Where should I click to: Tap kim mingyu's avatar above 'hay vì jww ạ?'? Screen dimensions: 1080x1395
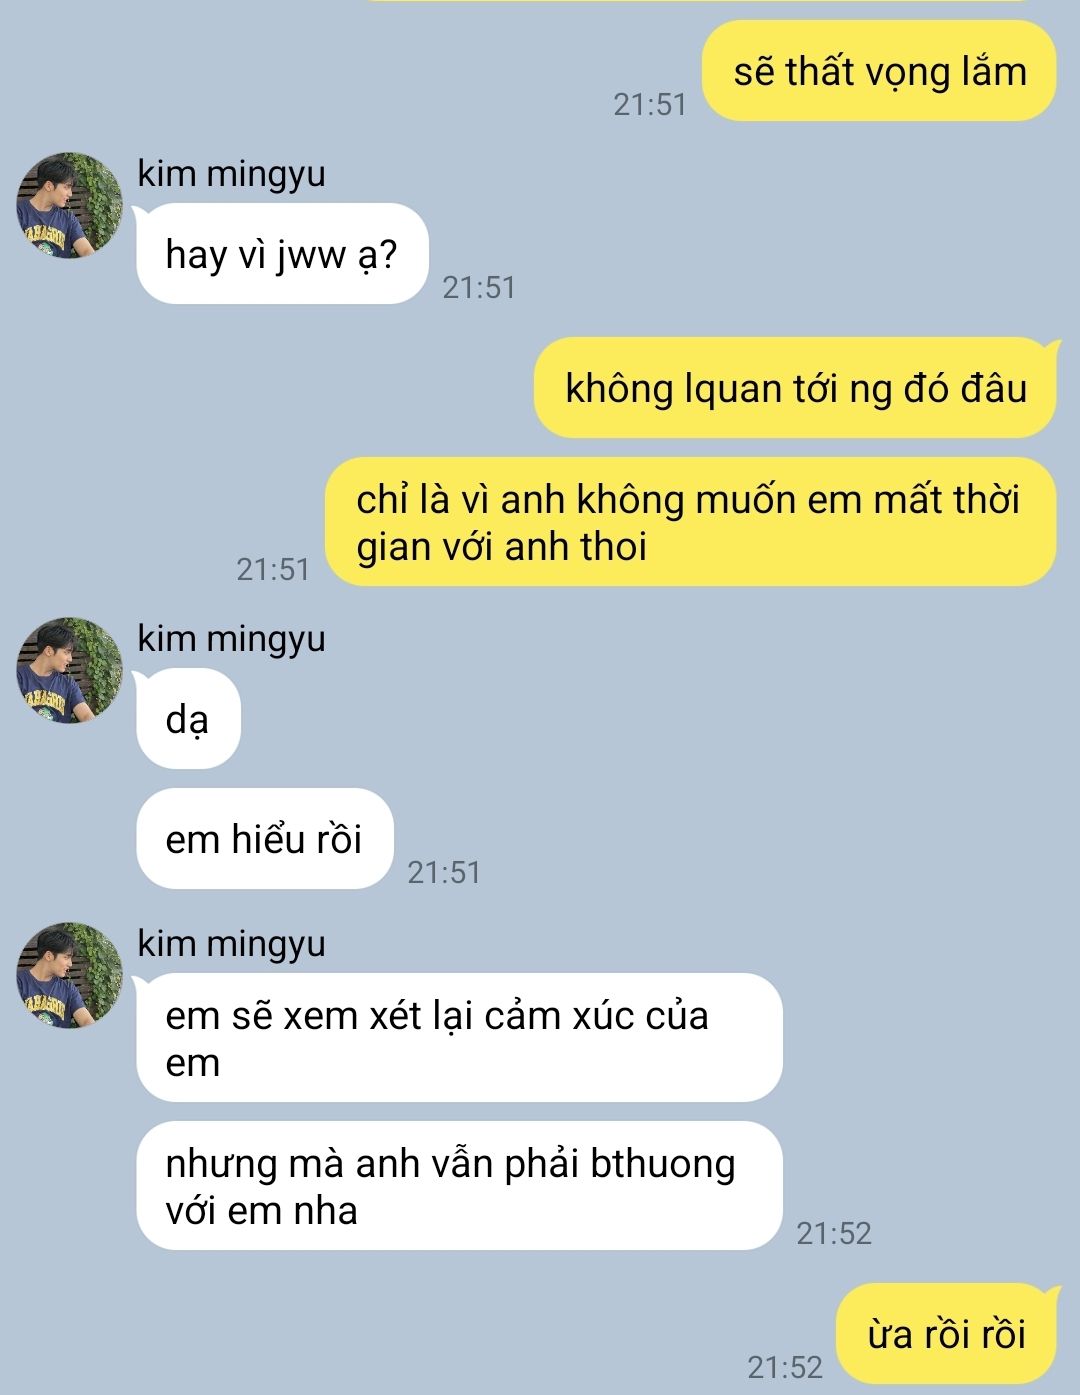[69, 206]
